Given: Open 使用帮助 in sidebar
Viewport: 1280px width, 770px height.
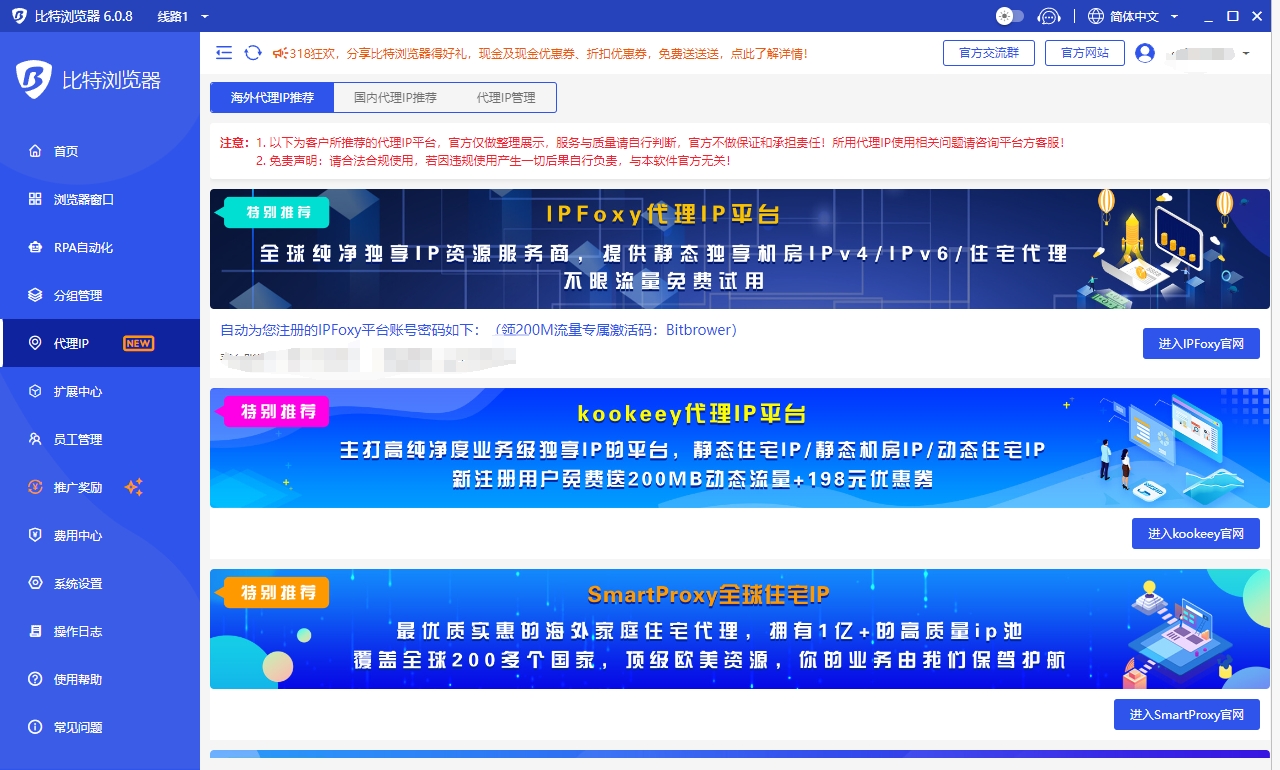Looking at the screenshot, I should pos(100,679).
